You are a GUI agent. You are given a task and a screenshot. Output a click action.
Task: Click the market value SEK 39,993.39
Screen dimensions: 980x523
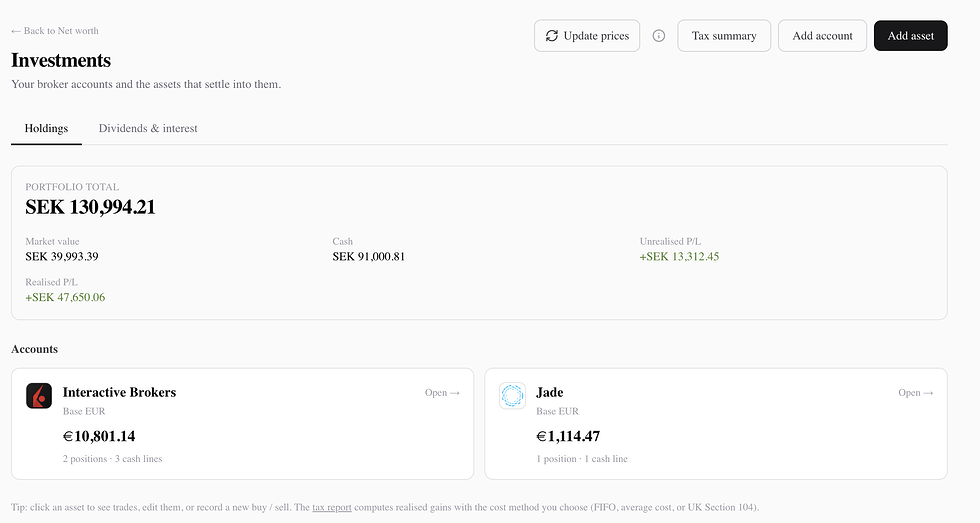click(x=62, y=256)
